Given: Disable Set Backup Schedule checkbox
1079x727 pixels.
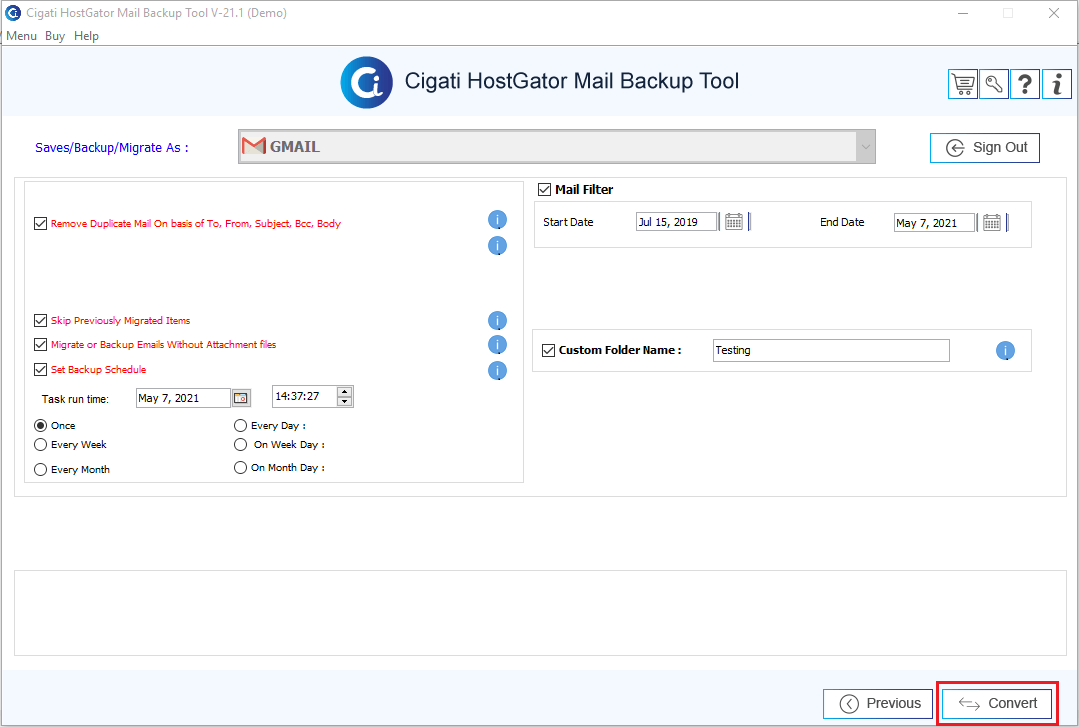Looking at the screenshot, I should coord(41,370).
